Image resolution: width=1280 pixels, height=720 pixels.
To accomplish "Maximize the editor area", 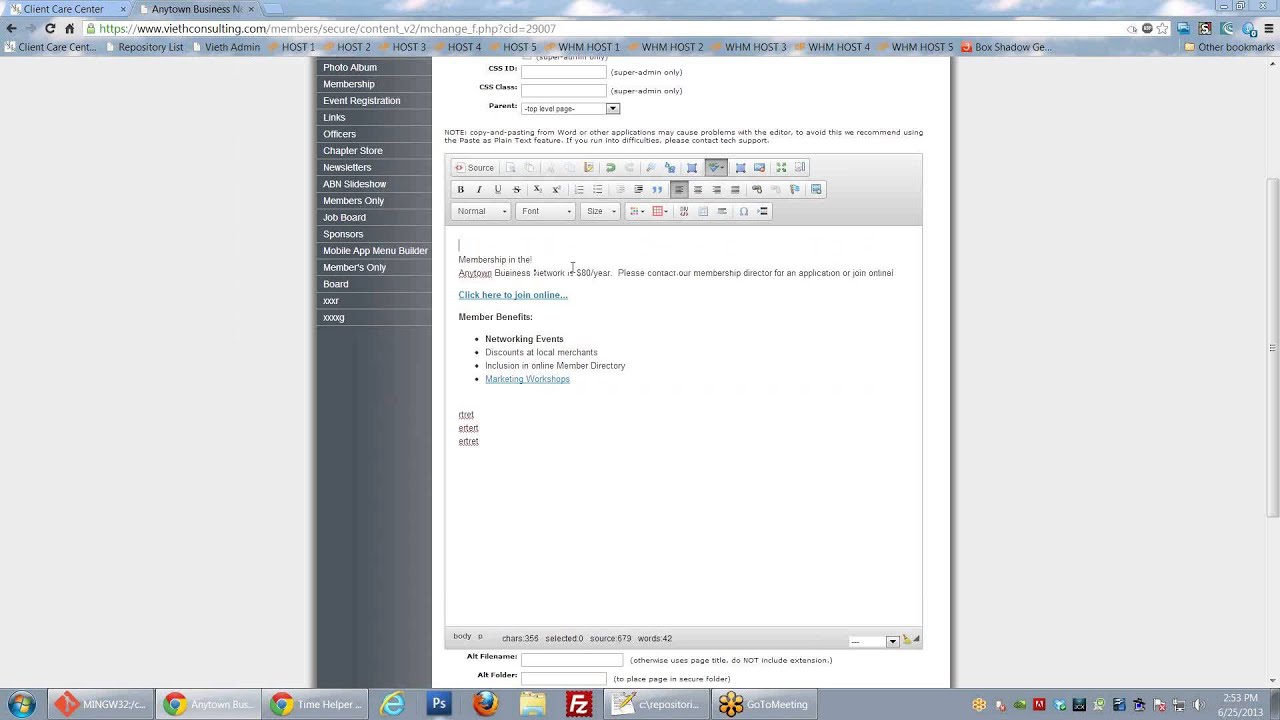I will (781, 167).
